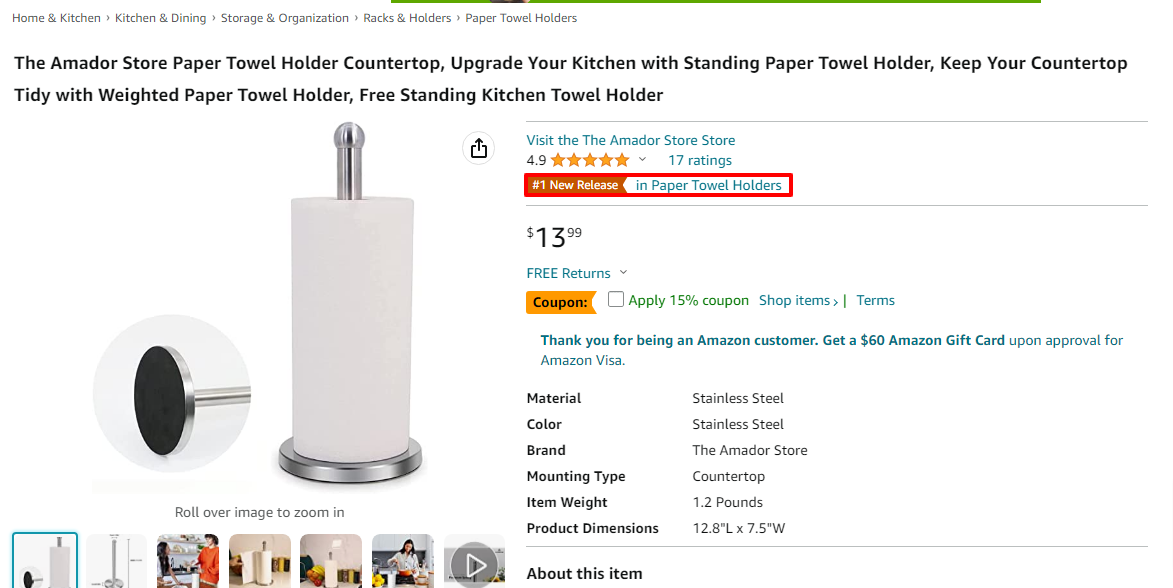This screenshot has height=588, width=1173.
Task: Tick the Apply 15% coupon checkbox
Action: point(616,300)
